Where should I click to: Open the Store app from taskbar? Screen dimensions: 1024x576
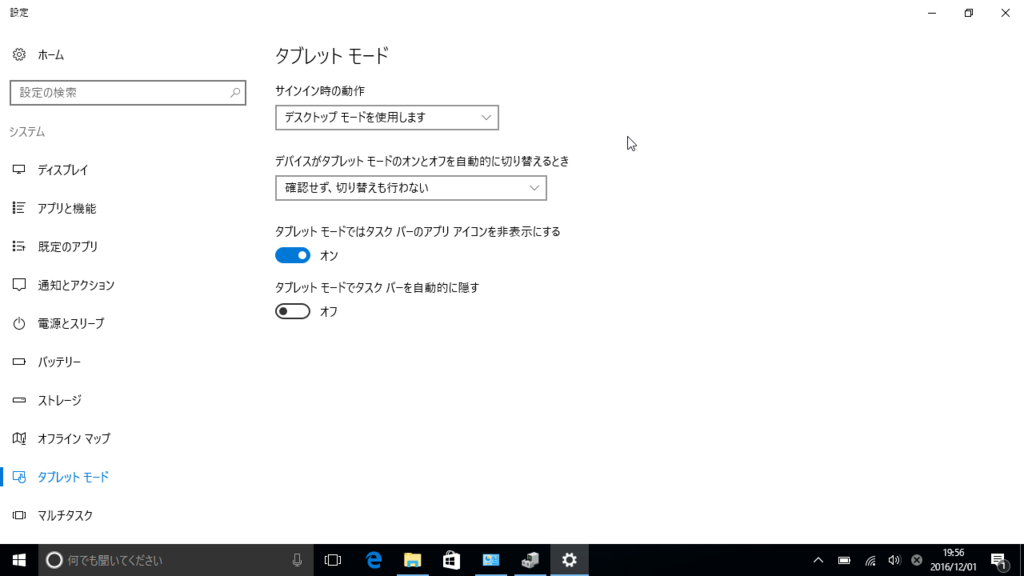click(451, 560)
